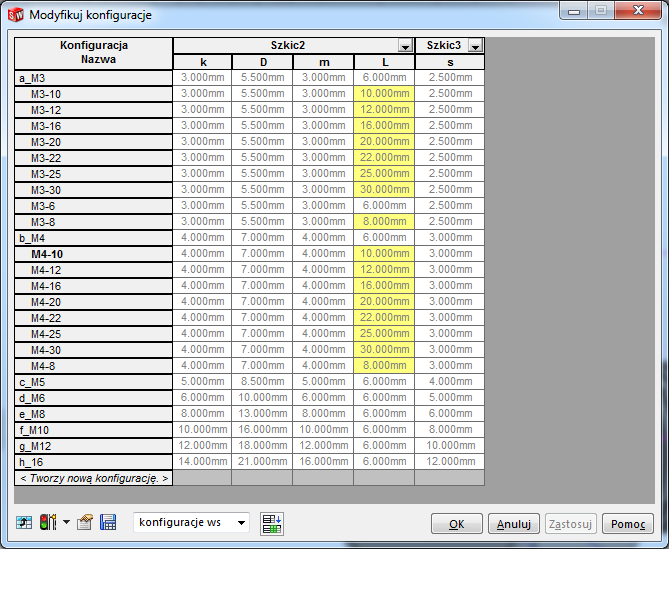Image resolution: width=669 pixels, height=600 pixels.
Task: Click the traffic light rebuild configurations icon
Action: pos(48,522)
